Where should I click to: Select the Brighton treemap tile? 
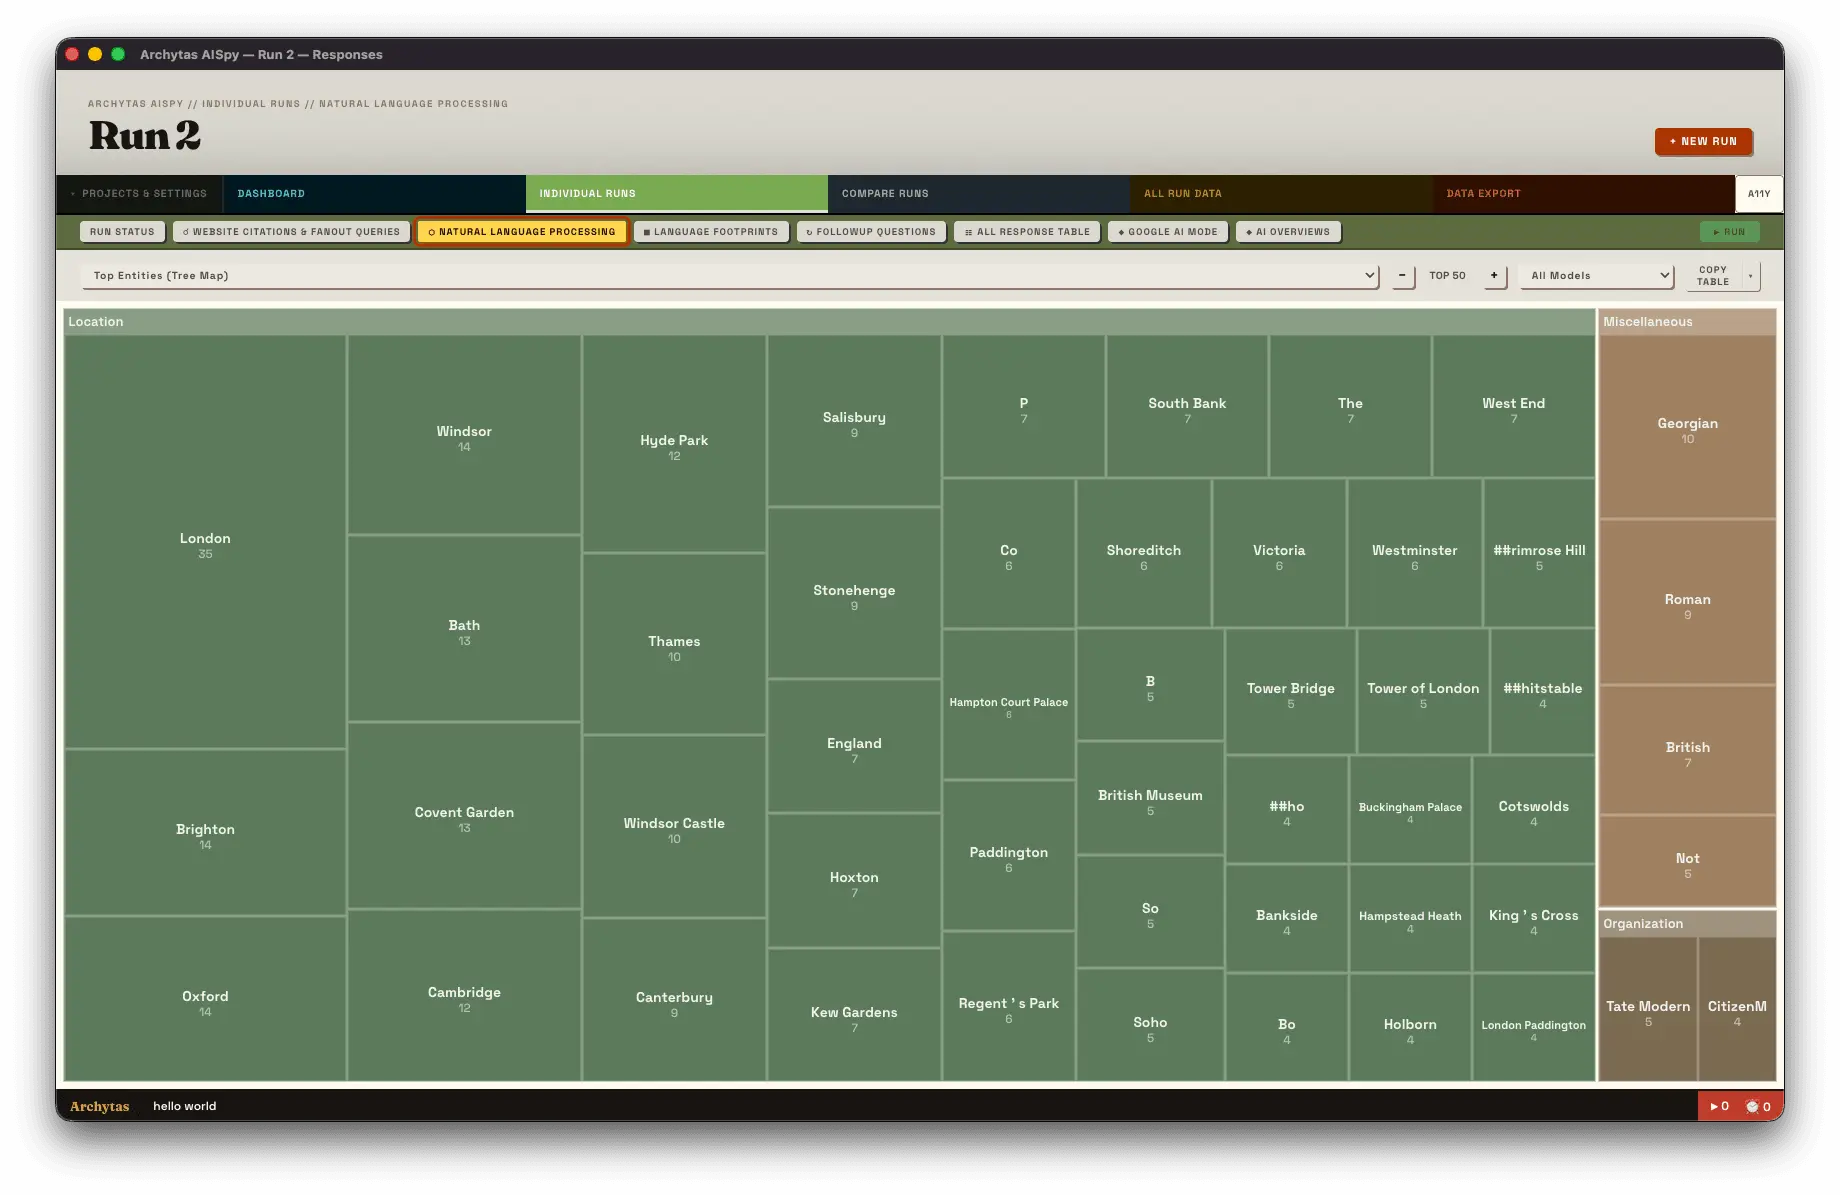point(205,832)
